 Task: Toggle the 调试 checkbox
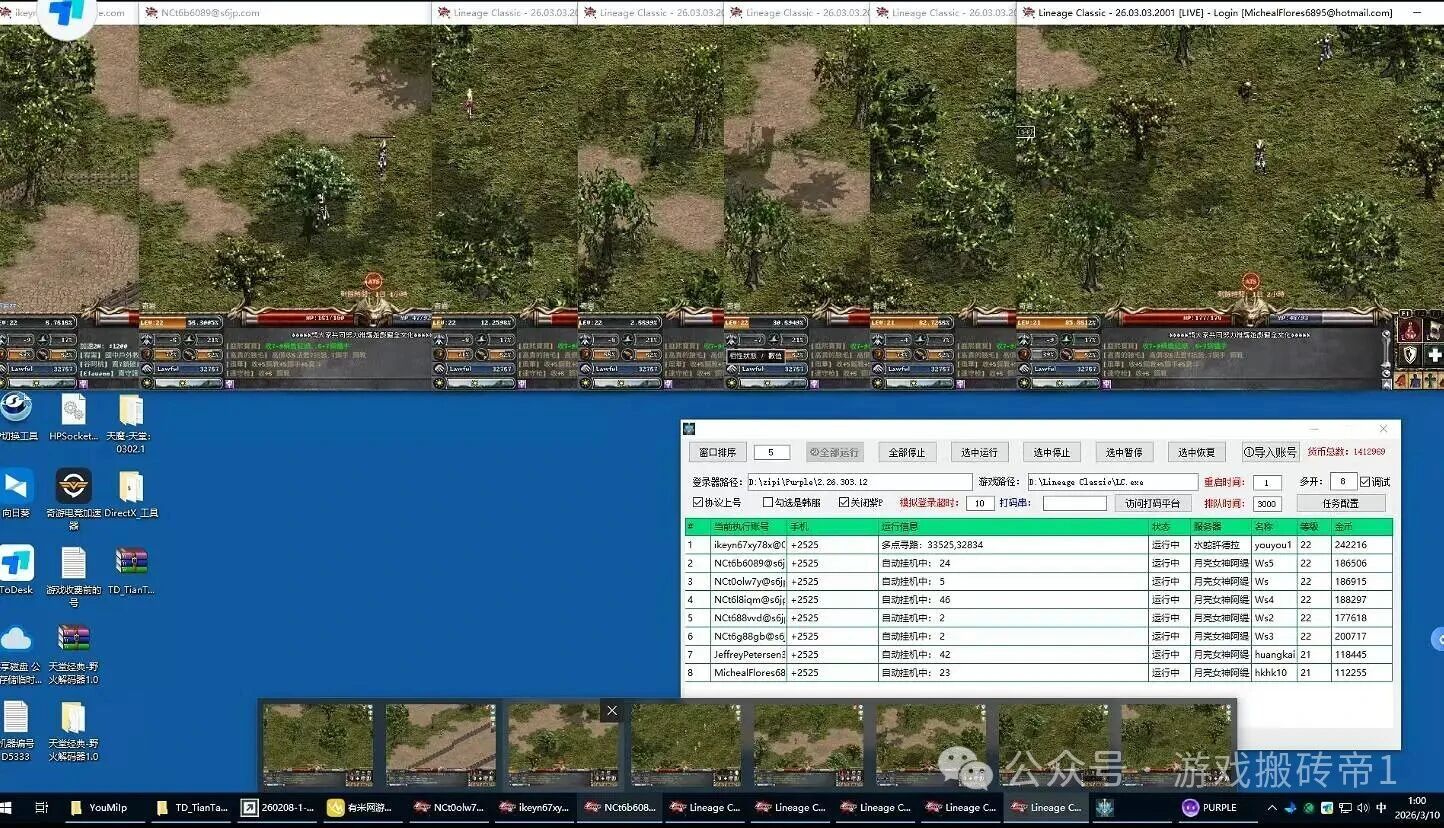click(x=1365, y=482)
